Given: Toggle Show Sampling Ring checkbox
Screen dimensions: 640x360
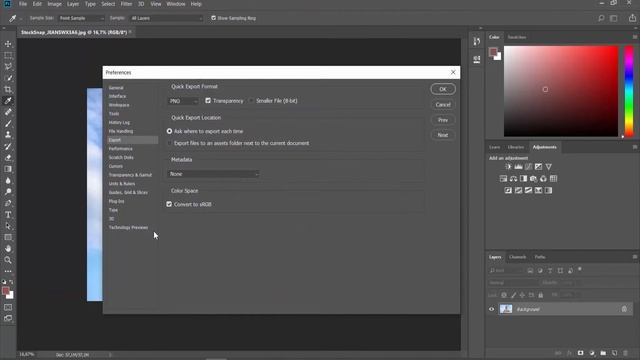Looking at the screenshot, I should tap(213, 18).
